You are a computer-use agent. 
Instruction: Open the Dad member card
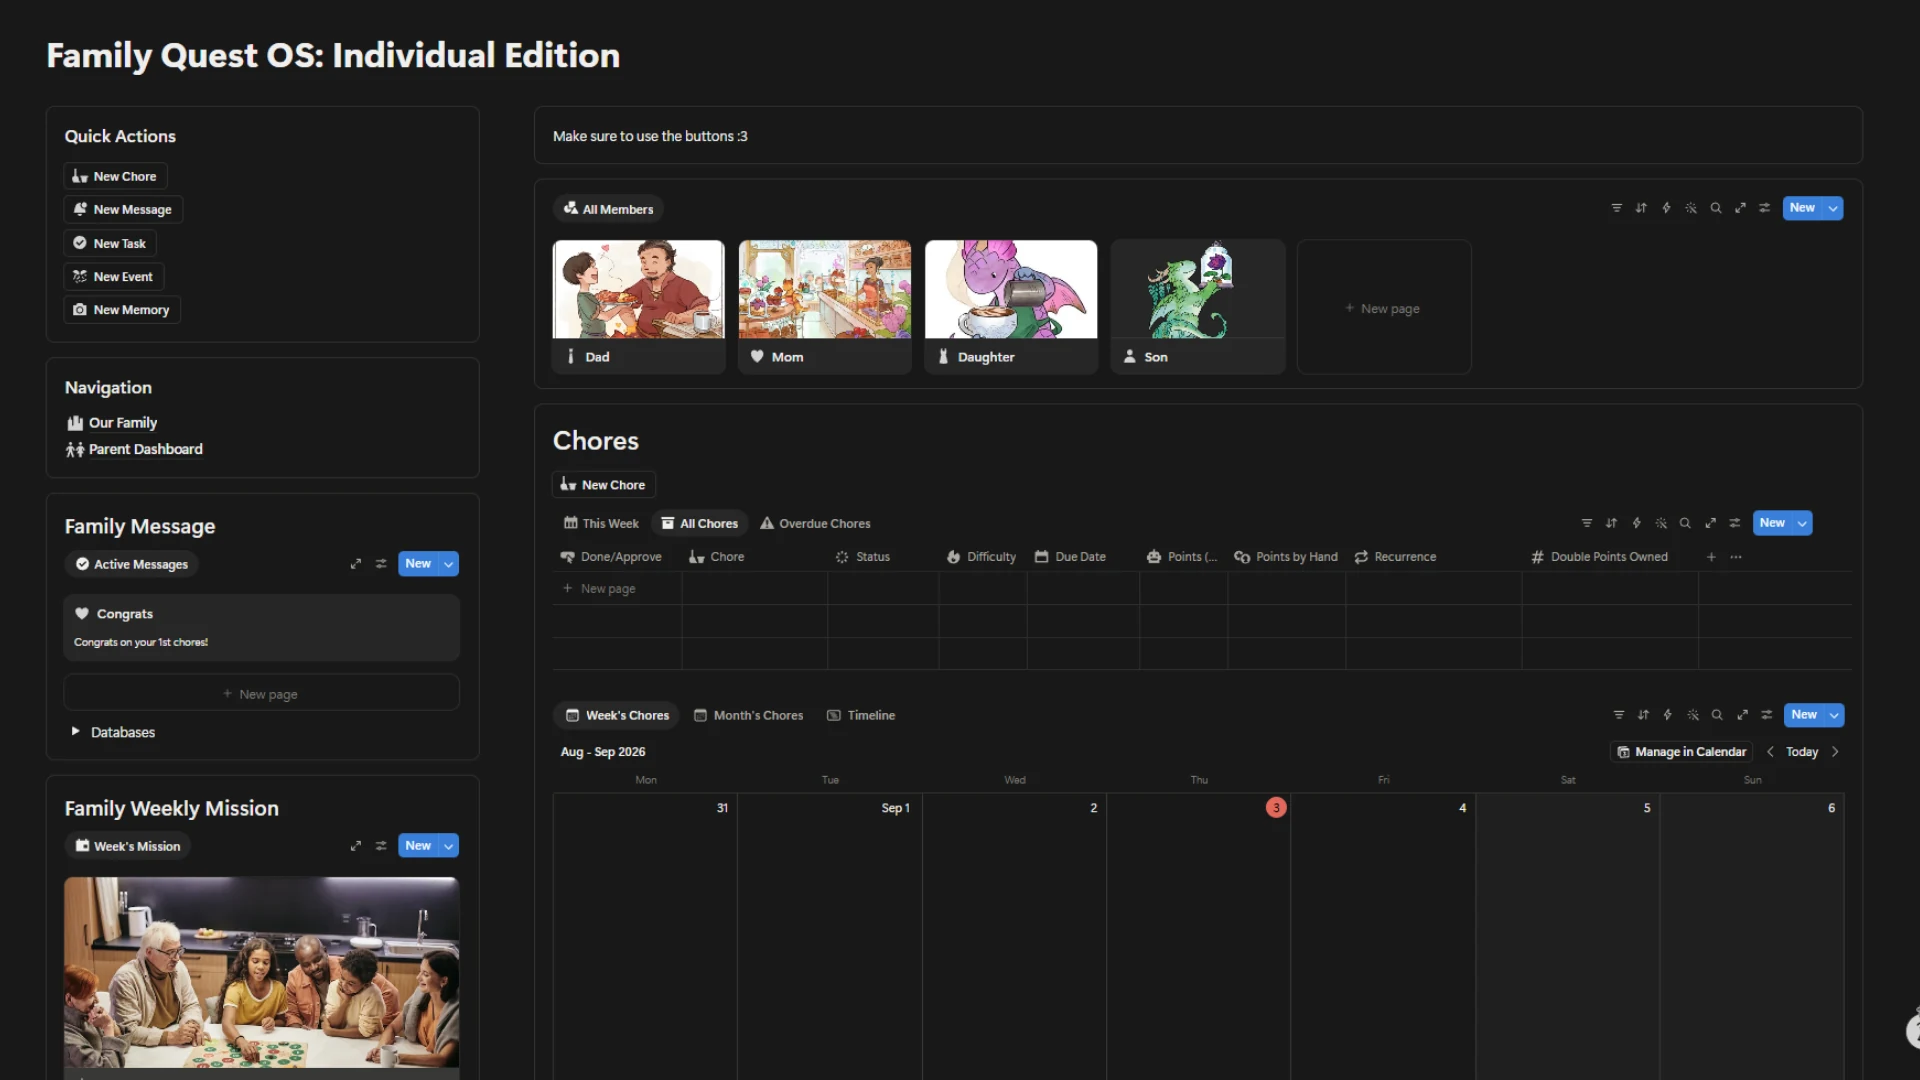[639, 307]
